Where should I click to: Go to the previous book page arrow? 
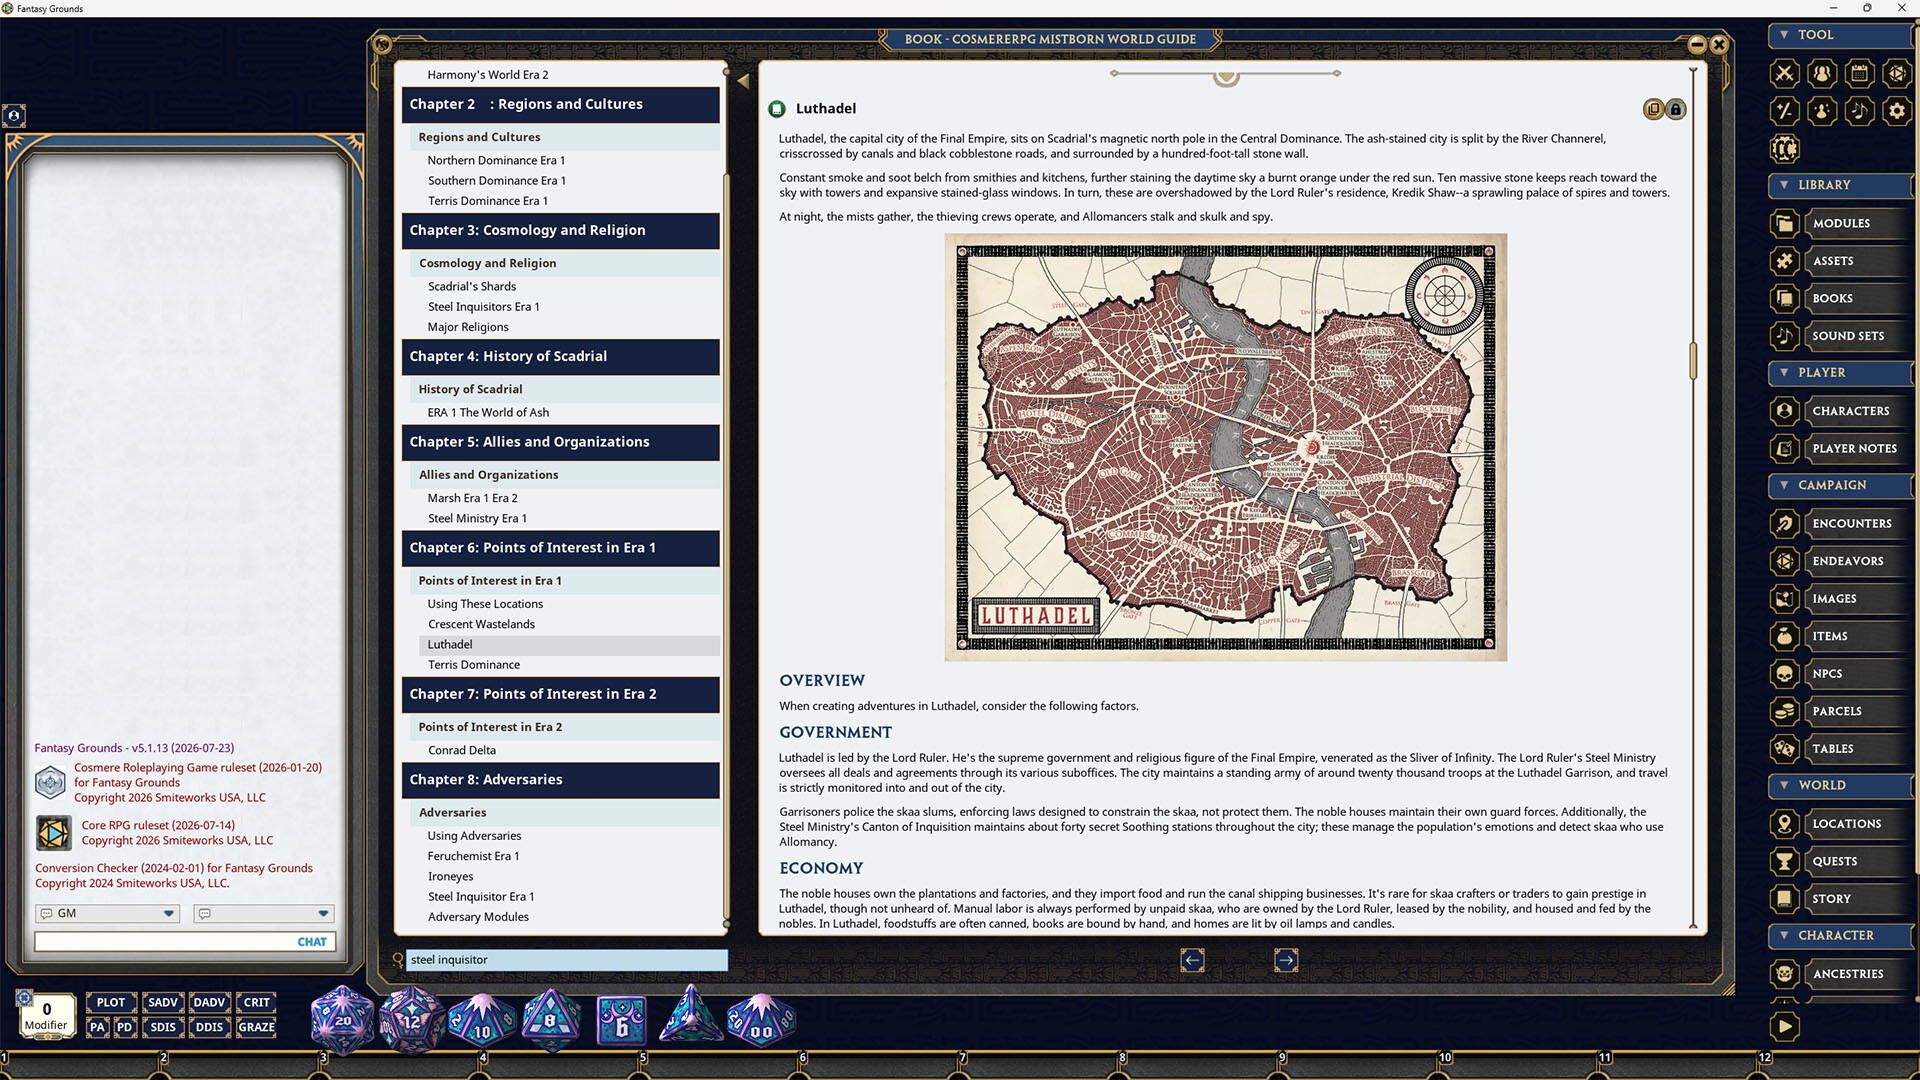1192,961
